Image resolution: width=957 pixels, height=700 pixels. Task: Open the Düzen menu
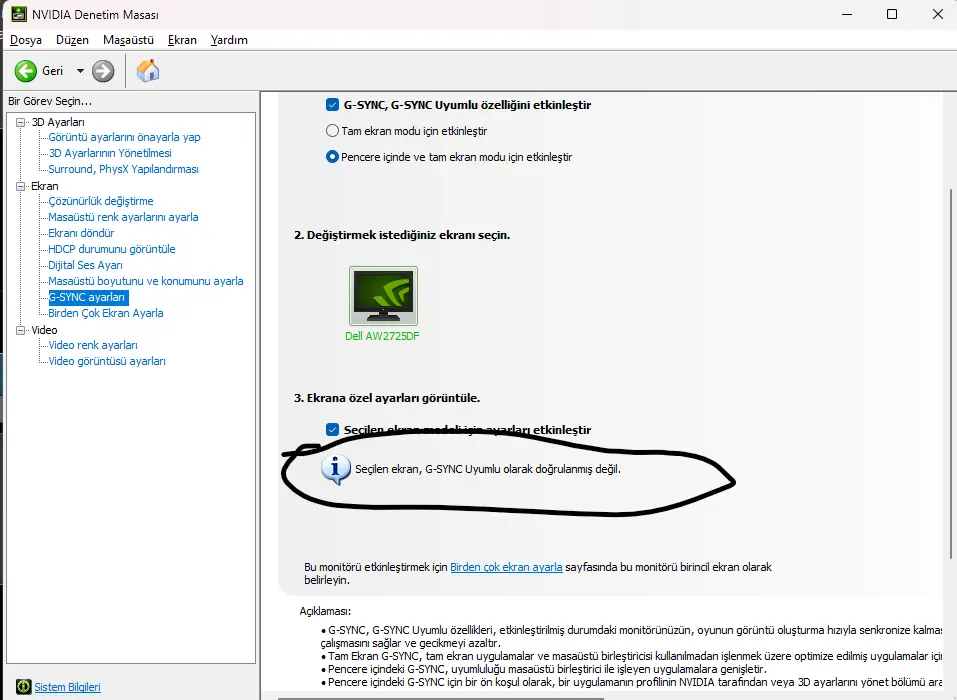point(72,40)
